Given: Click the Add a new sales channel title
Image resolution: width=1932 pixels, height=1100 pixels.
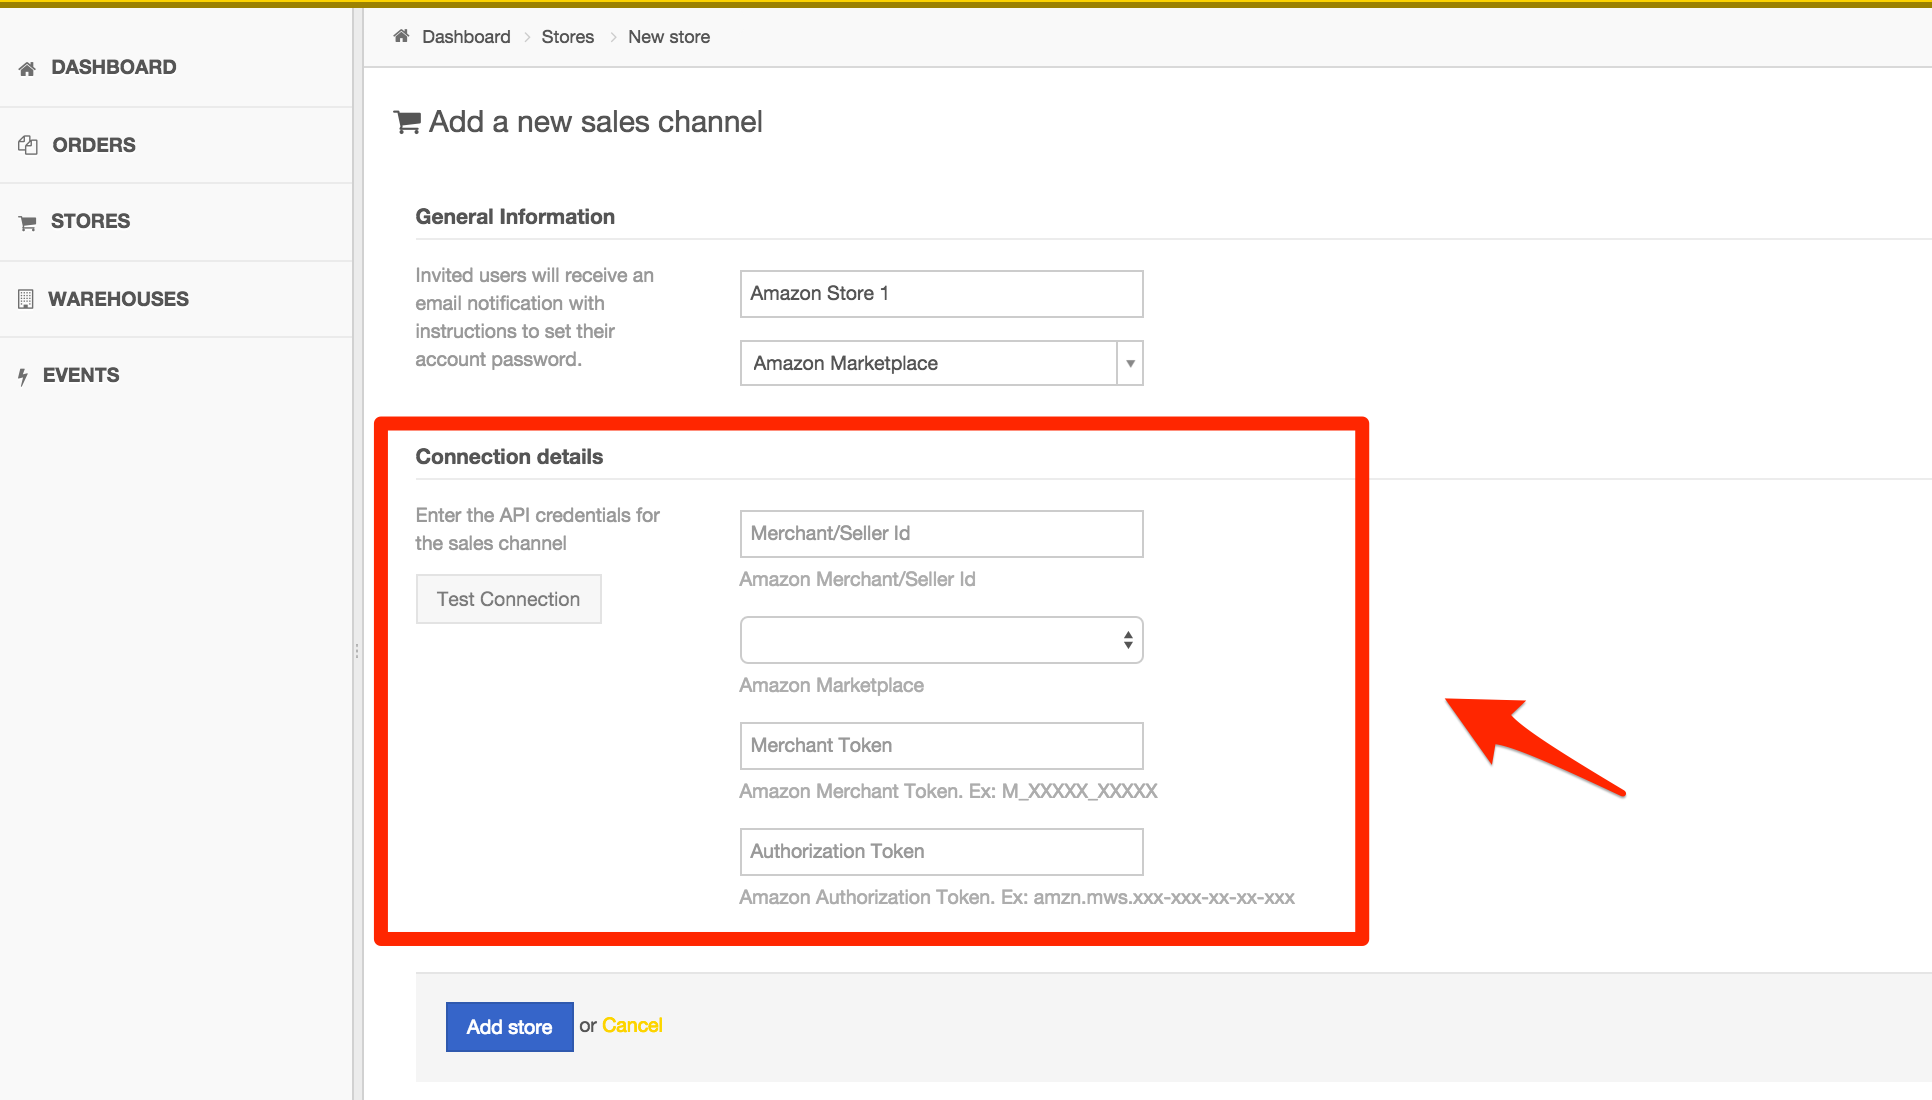Looking at the screenshot, I should (596, 122).
